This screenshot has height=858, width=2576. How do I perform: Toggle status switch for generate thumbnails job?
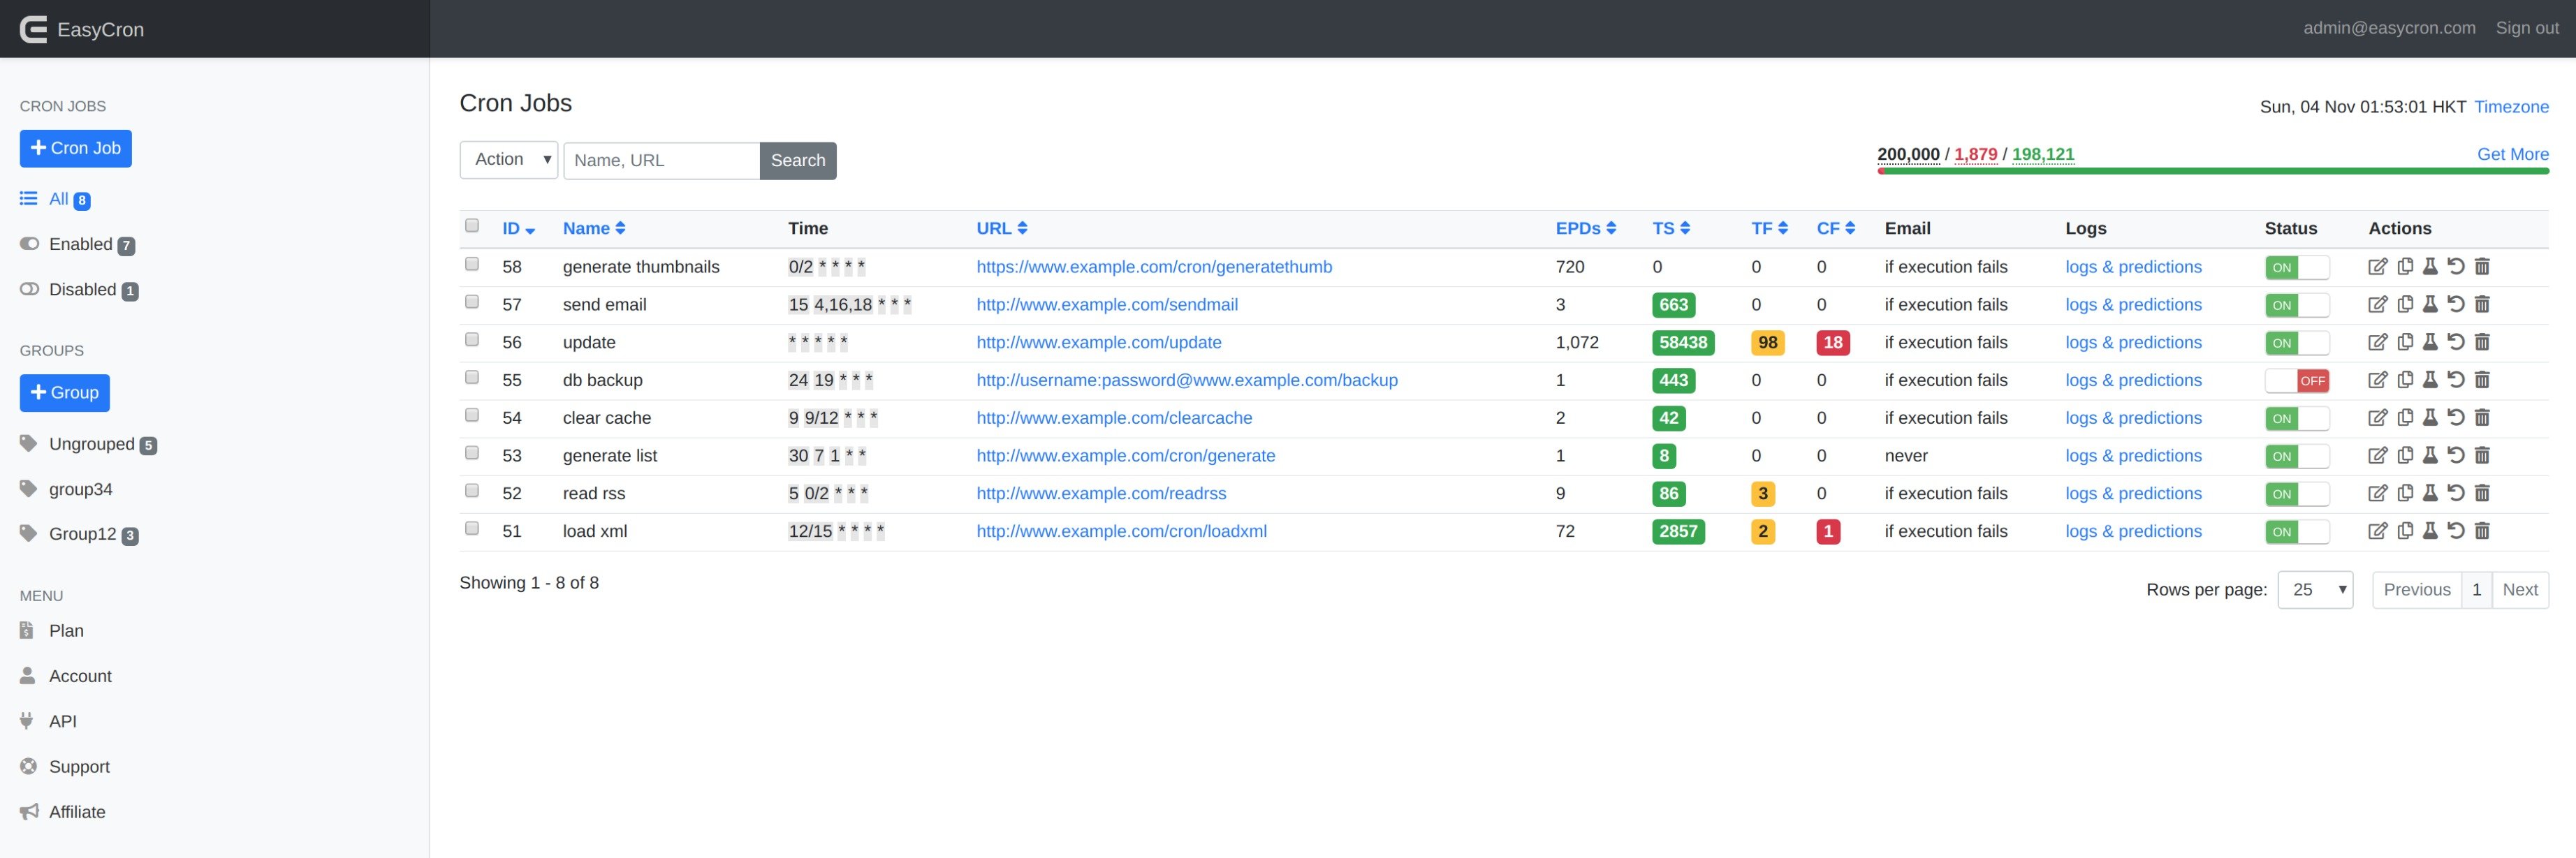pos(2297,267)
